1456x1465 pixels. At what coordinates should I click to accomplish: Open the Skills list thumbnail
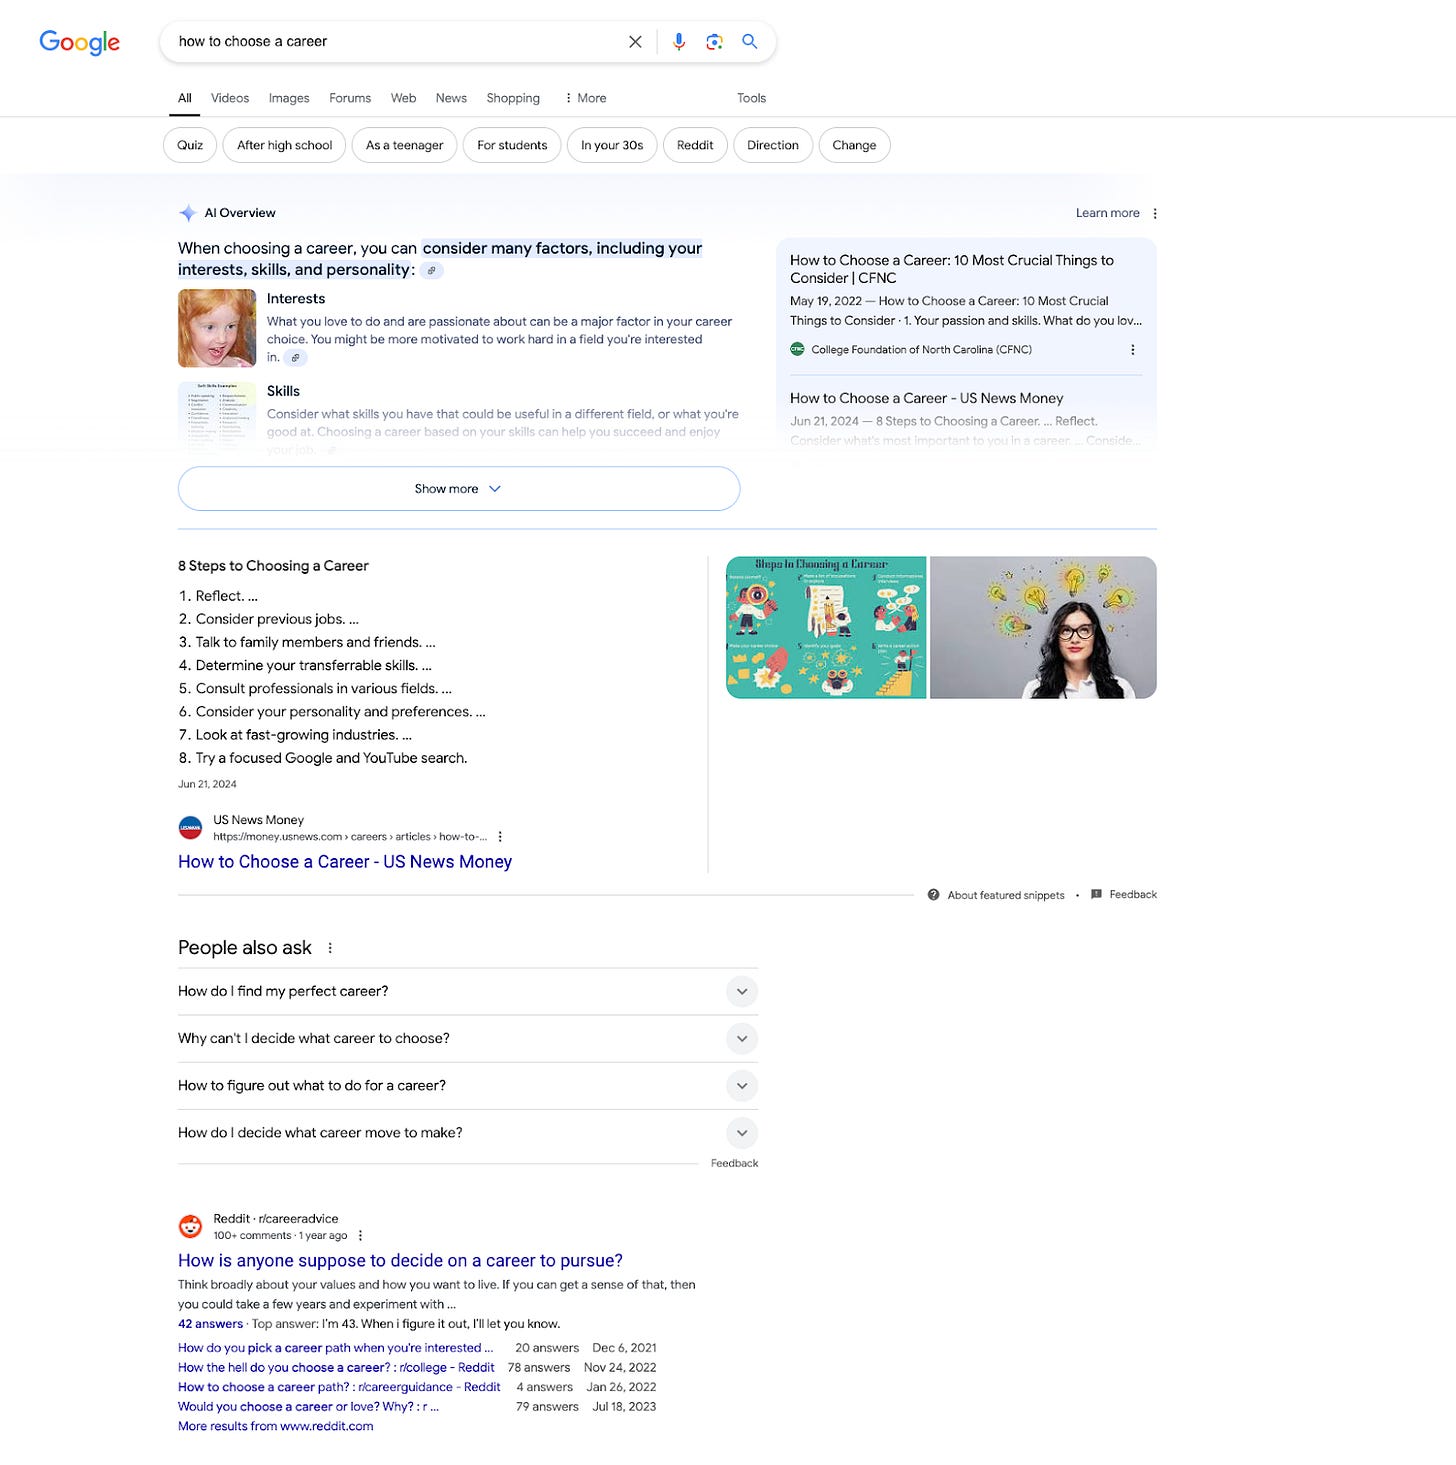click(x=217, y=418)
